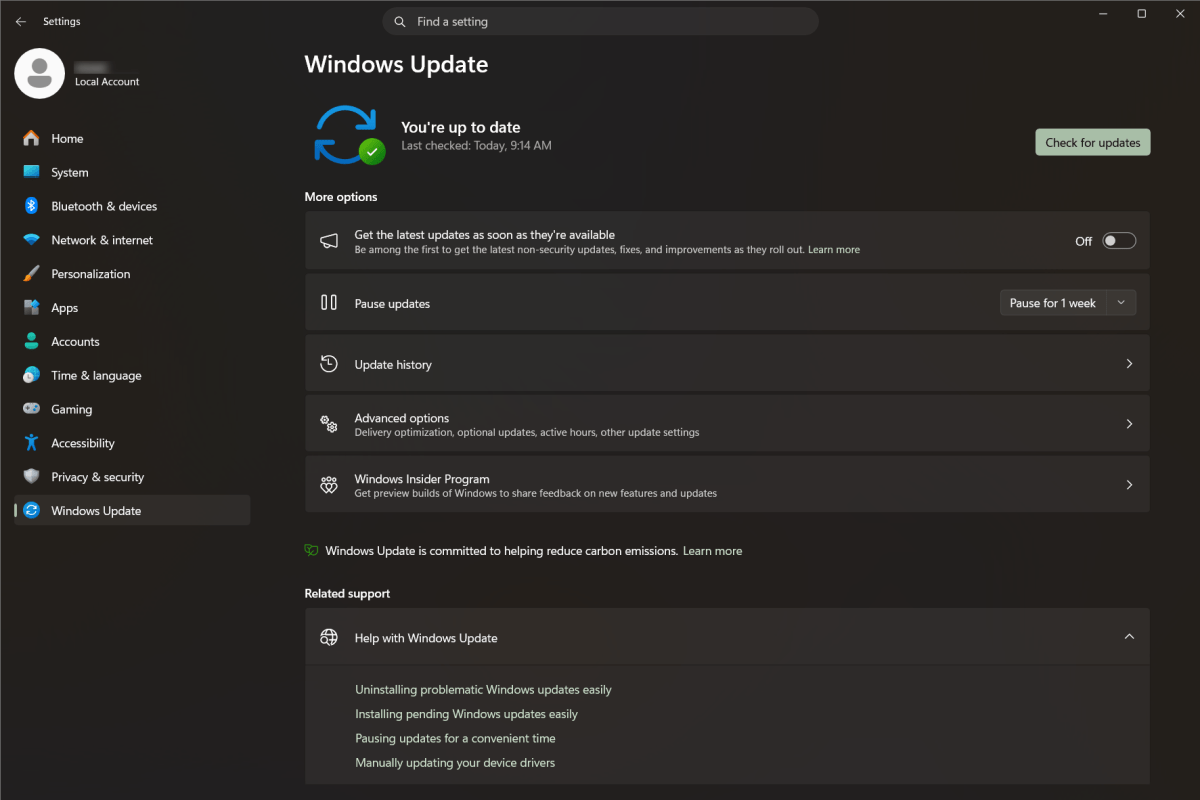Click the Network wifi icon
1200x800 pixels.
(31, 240)
